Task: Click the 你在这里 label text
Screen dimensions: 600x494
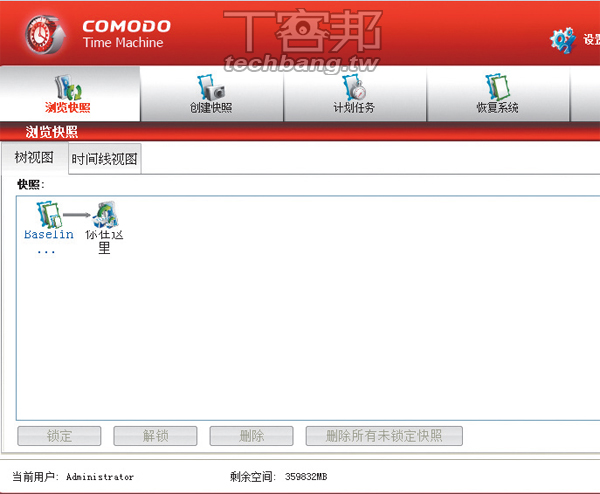Action: pyautogui.click(x=104, y=241)
